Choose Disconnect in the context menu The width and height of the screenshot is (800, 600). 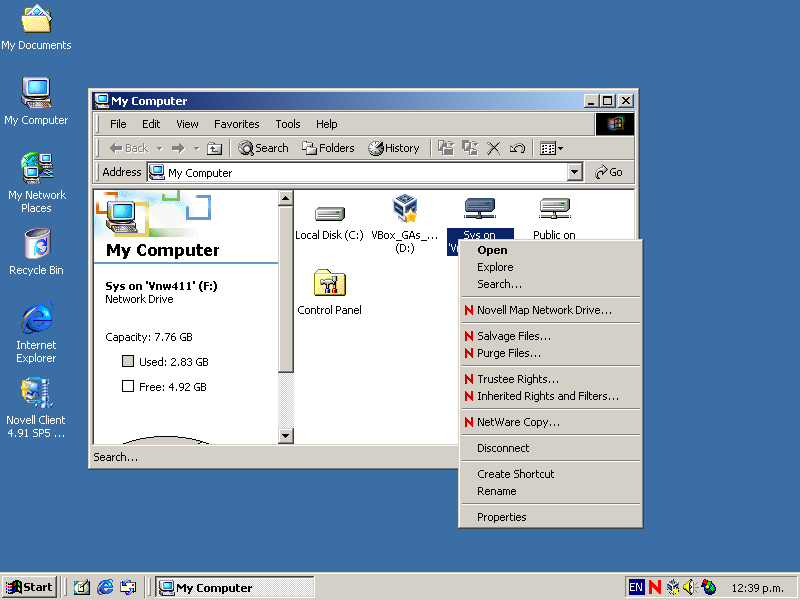tap(551, 448)
